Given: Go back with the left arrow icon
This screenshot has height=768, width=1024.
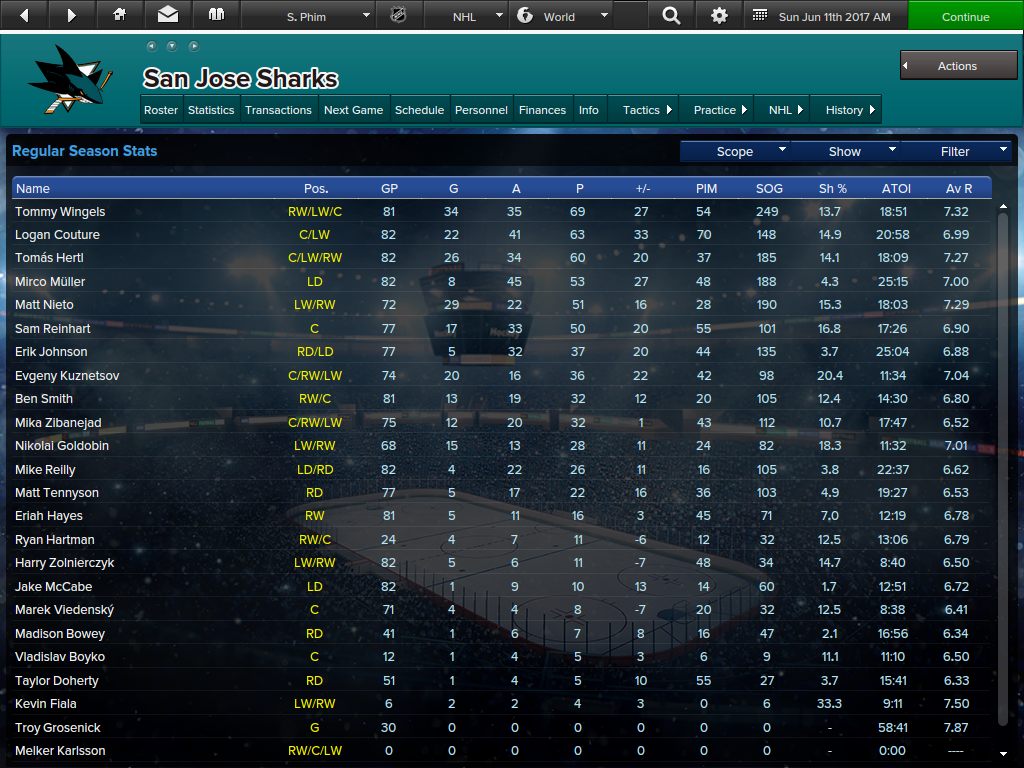Looking at the screenshot, I should (24, 15).
